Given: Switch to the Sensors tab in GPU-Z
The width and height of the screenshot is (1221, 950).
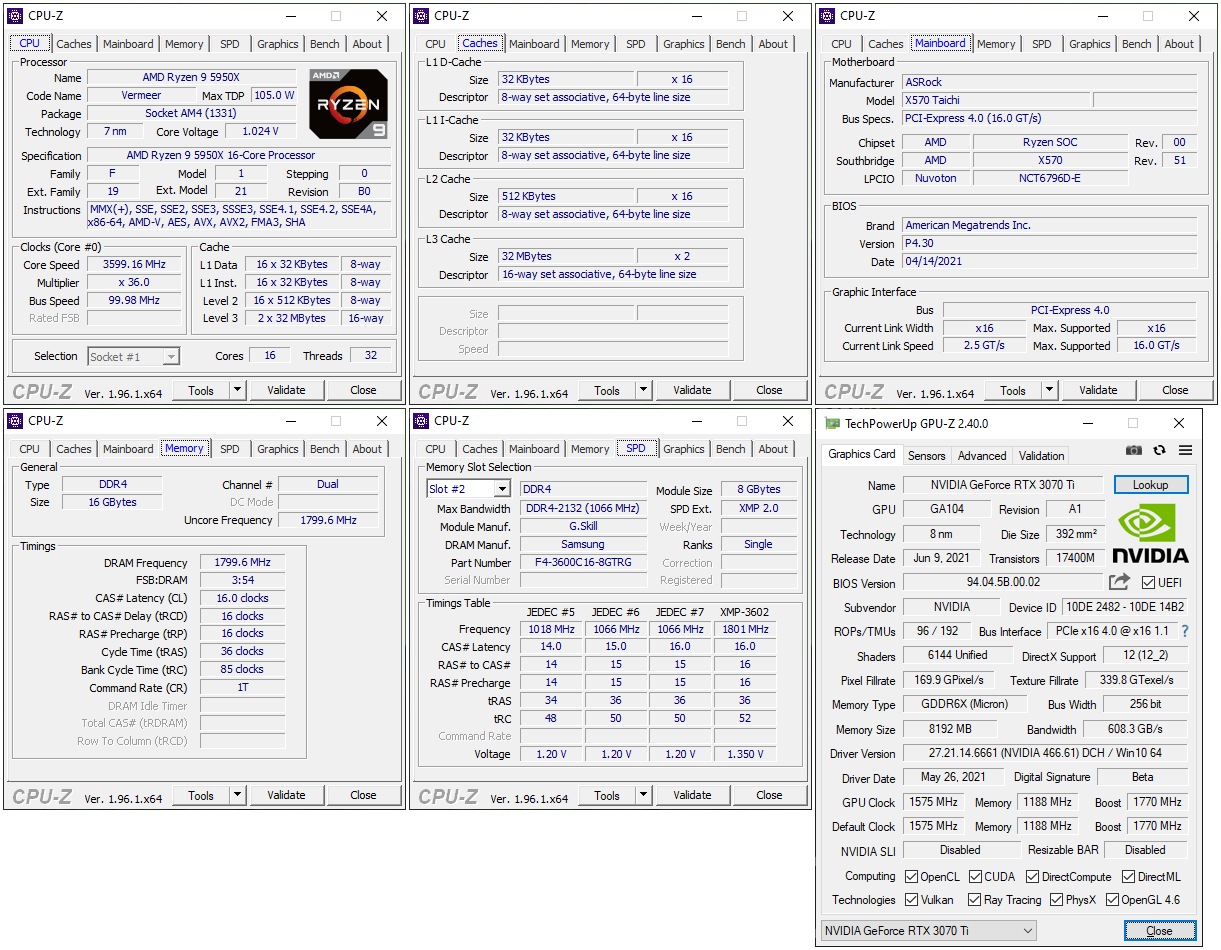Looking at the screenshot, I should [x=926, y=456].
